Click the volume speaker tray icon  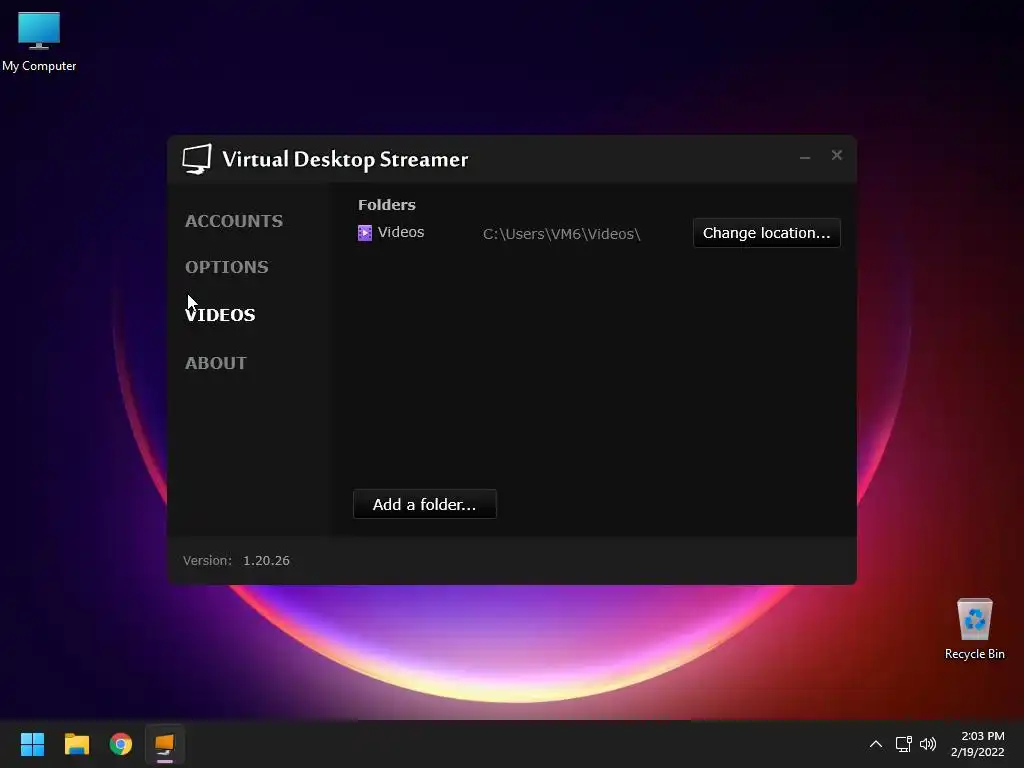pyautogui.click(x=927, y=744)
